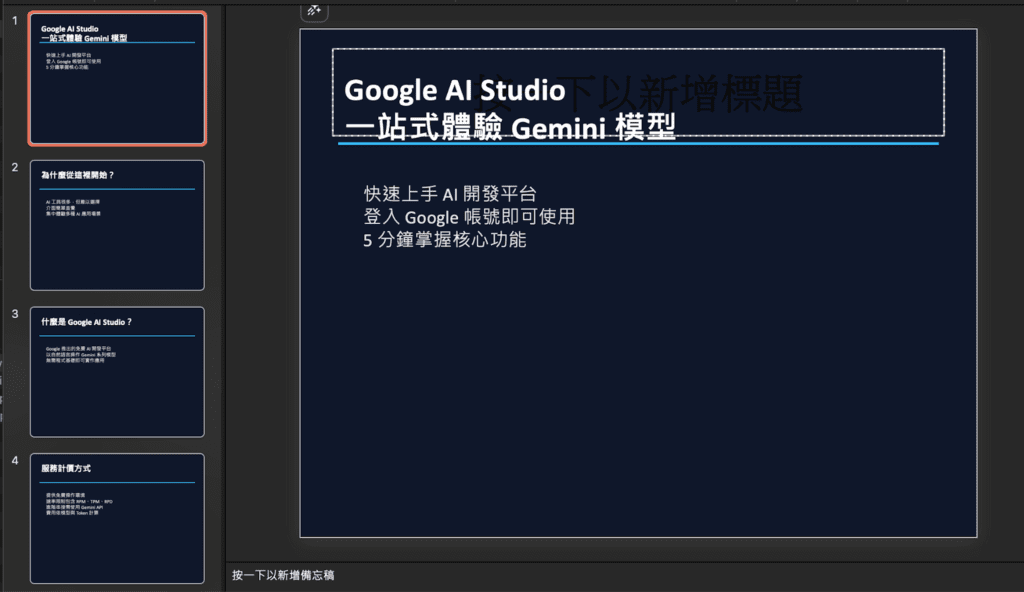This screenshot has width=1024, height=592.
Task: Click the gray workspace right of the slide
Action: (1000, 300)
